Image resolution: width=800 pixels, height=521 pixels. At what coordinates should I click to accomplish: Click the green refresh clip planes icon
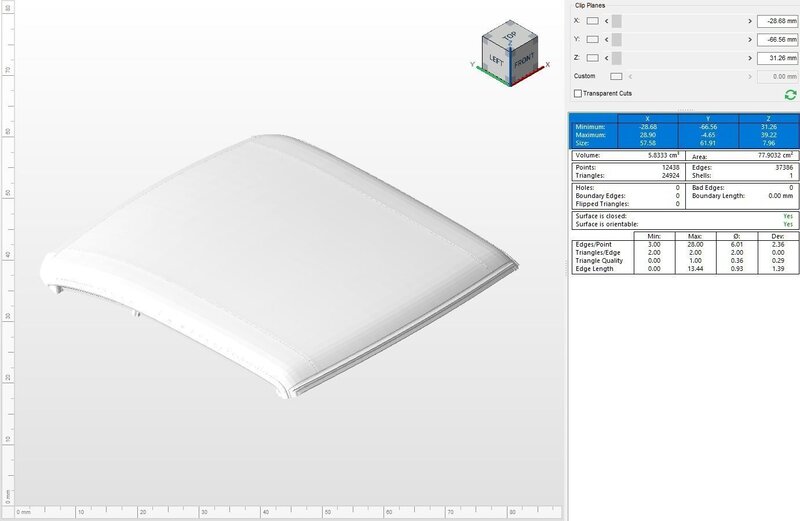[790, 94]
